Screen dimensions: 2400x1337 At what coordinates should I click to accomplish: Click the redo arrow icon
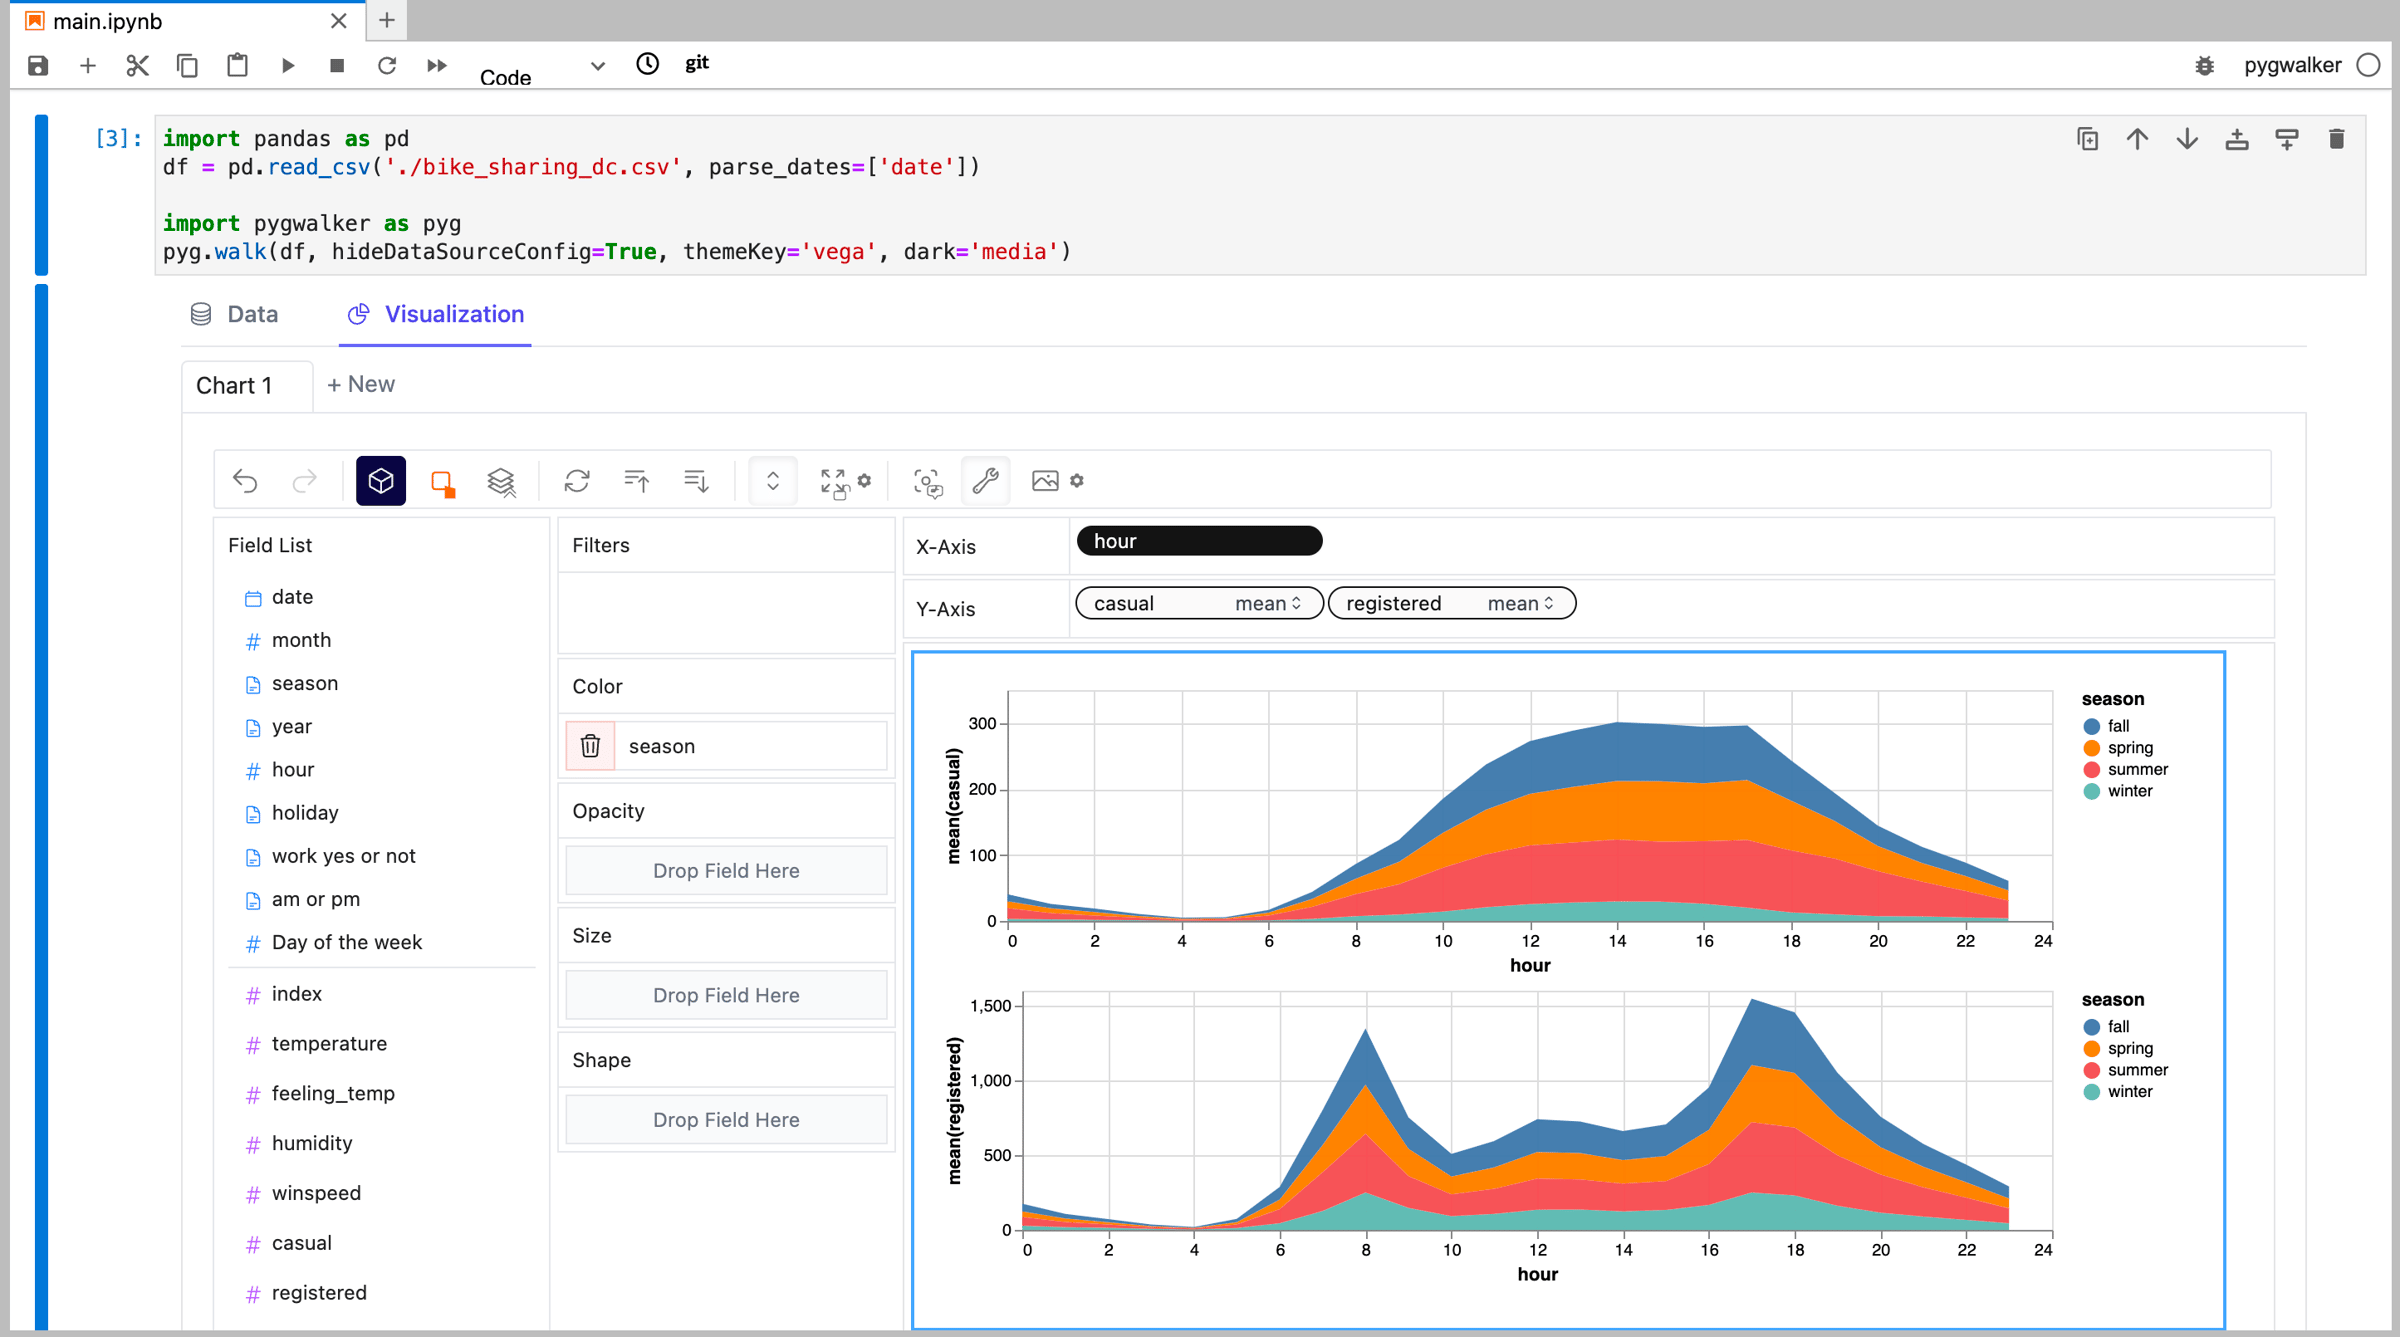[x=303, y=479]
